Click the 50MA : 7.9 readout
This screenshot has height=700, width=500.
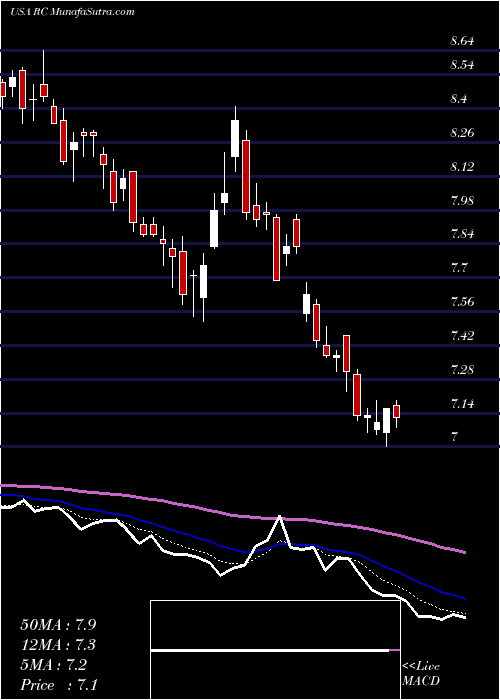pyautogui.click(x=58, y=625)
